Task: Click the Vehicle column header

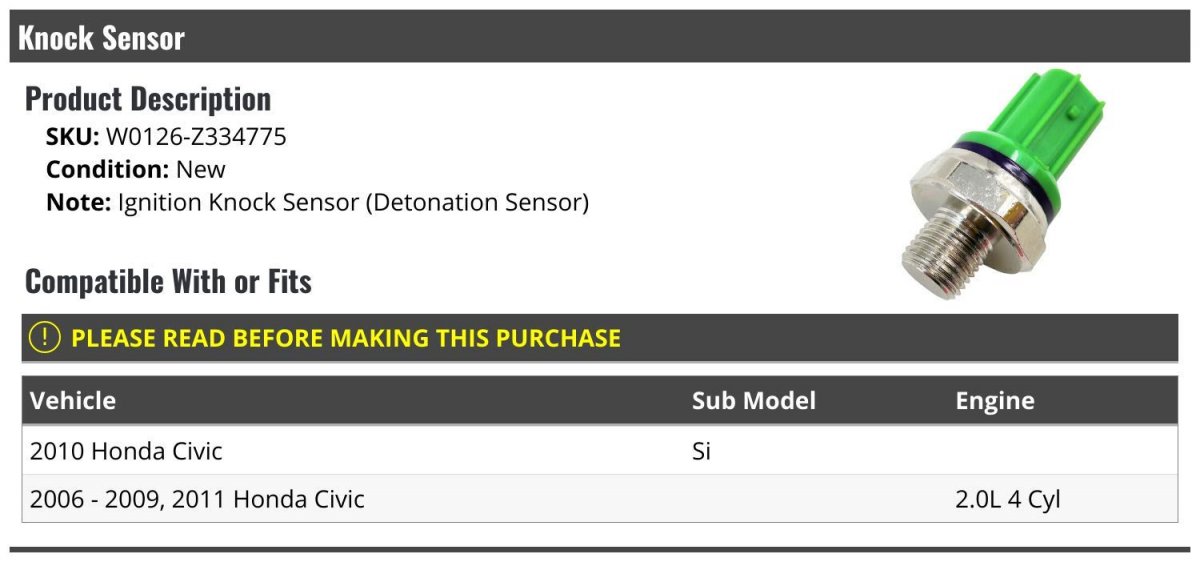Action: 73,401
